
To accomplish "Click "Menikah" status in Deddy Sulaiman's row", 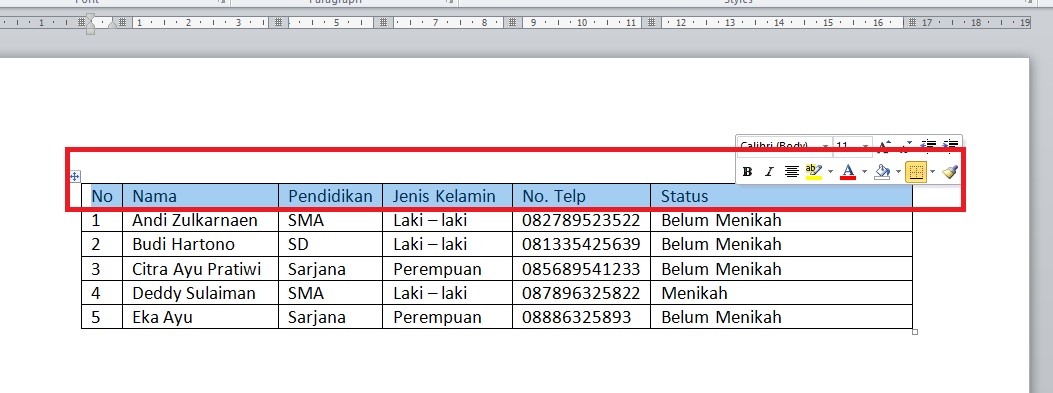I will pos(694,293).
